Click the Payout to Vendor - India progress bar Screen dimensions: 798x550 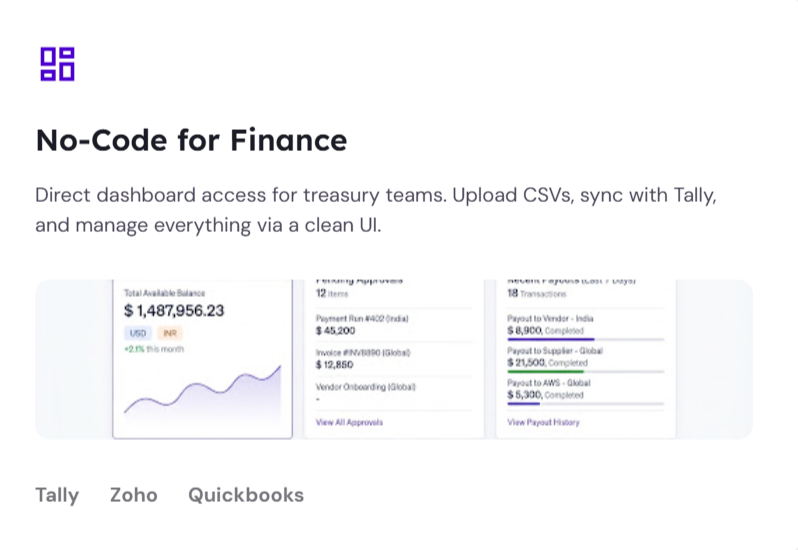tap(585, 339)
